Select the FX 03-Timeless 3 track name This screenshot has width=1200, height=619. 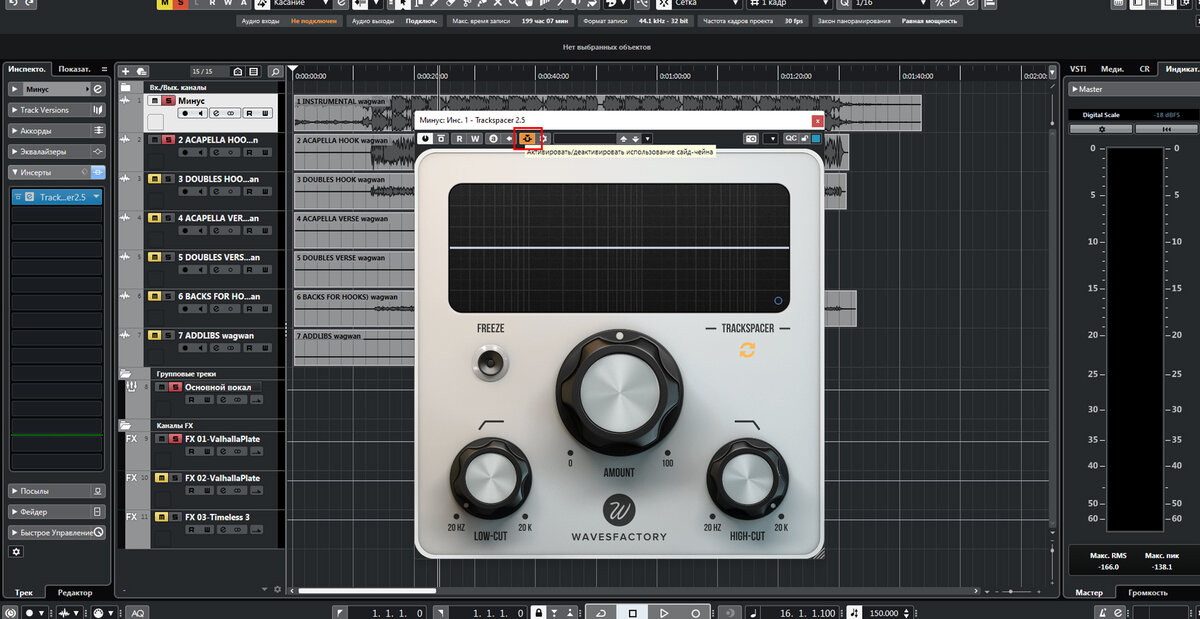point(217,517)
